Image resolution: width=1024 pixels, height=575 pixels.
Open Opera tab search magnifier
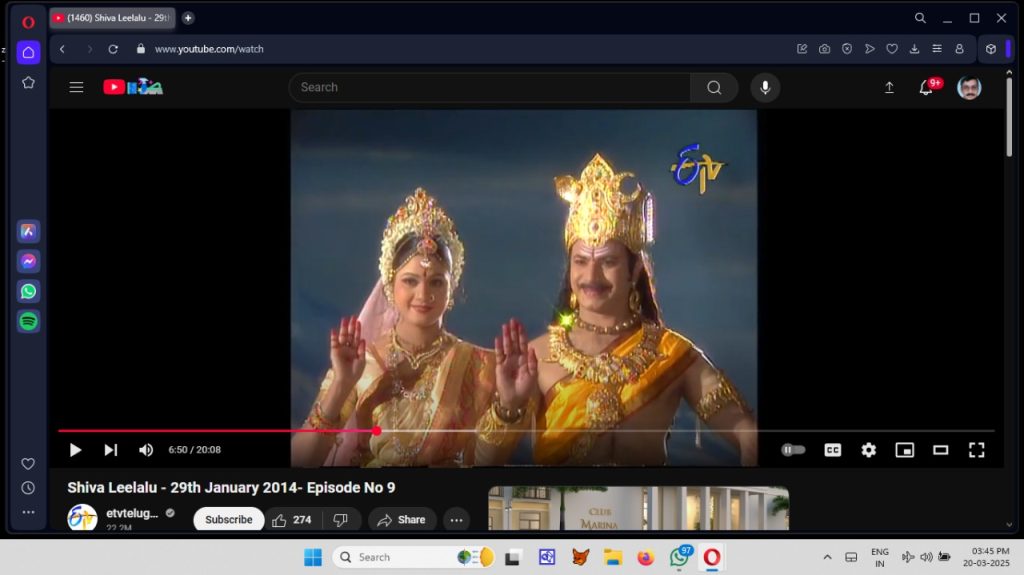[x=920, y=18]
